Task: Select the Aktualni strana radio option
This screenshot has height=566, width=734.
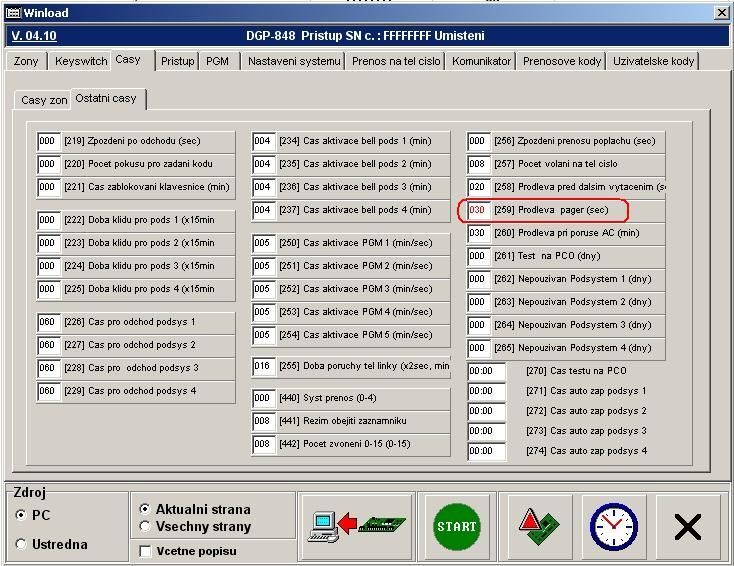Action: point(145,509)
